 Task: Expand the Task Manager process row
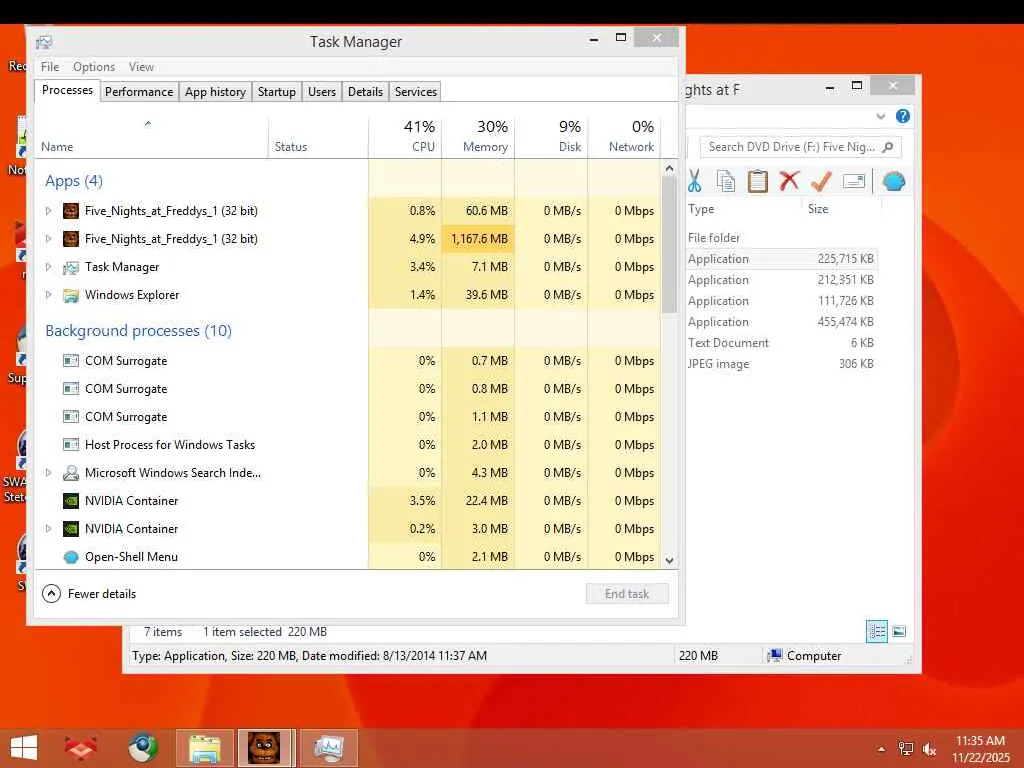click(x=48, y=267)
